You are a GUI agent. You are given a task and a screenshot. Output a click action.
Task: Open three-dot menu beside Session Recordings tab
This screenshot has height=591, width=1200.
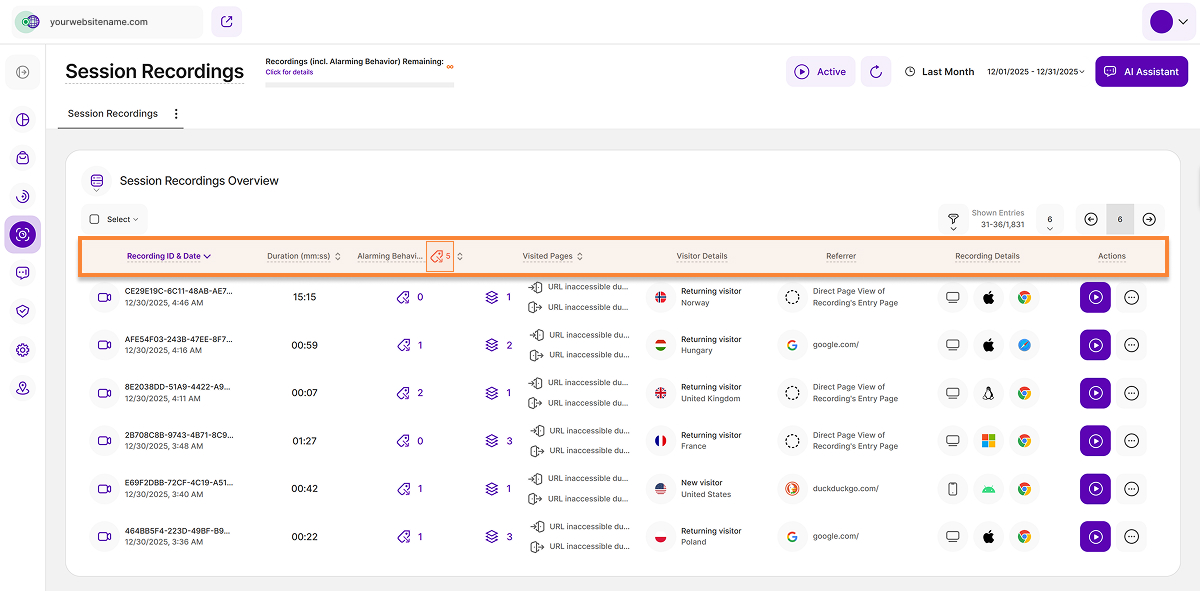[176, 114]
